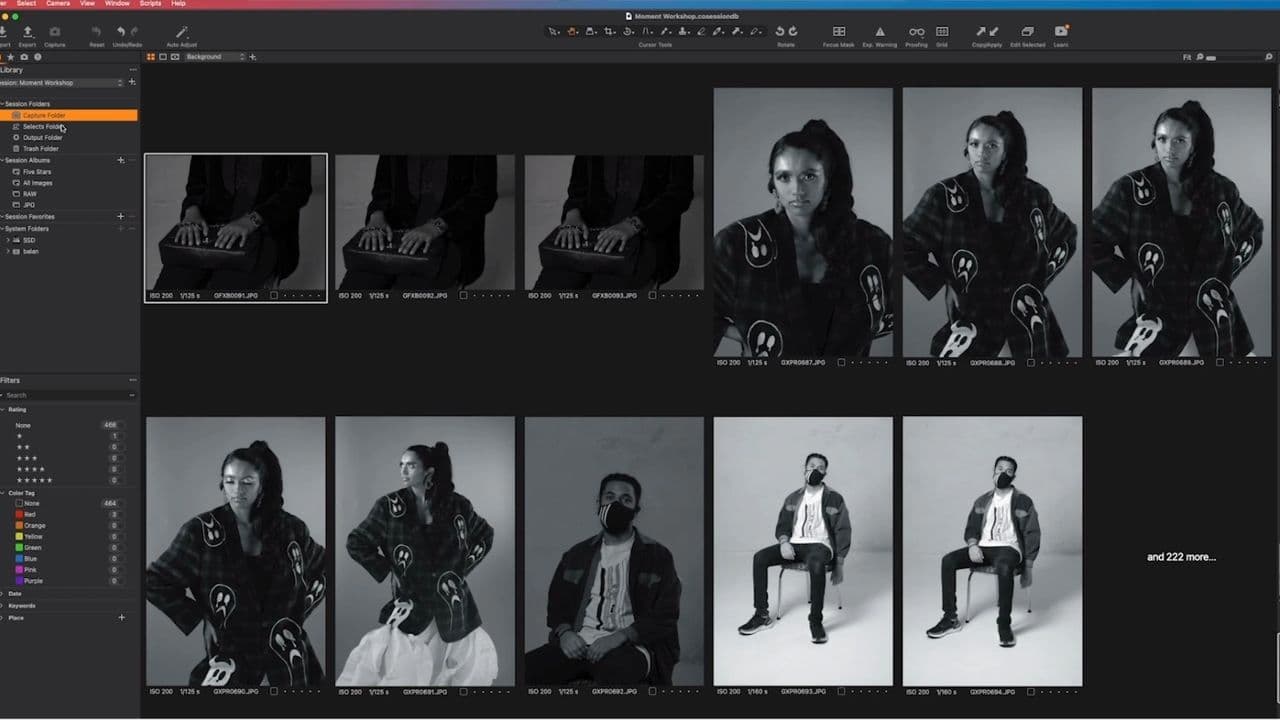Toggle color tag box for GXPR0691.JPG
1280x720 pixels.
click(463, 691)
